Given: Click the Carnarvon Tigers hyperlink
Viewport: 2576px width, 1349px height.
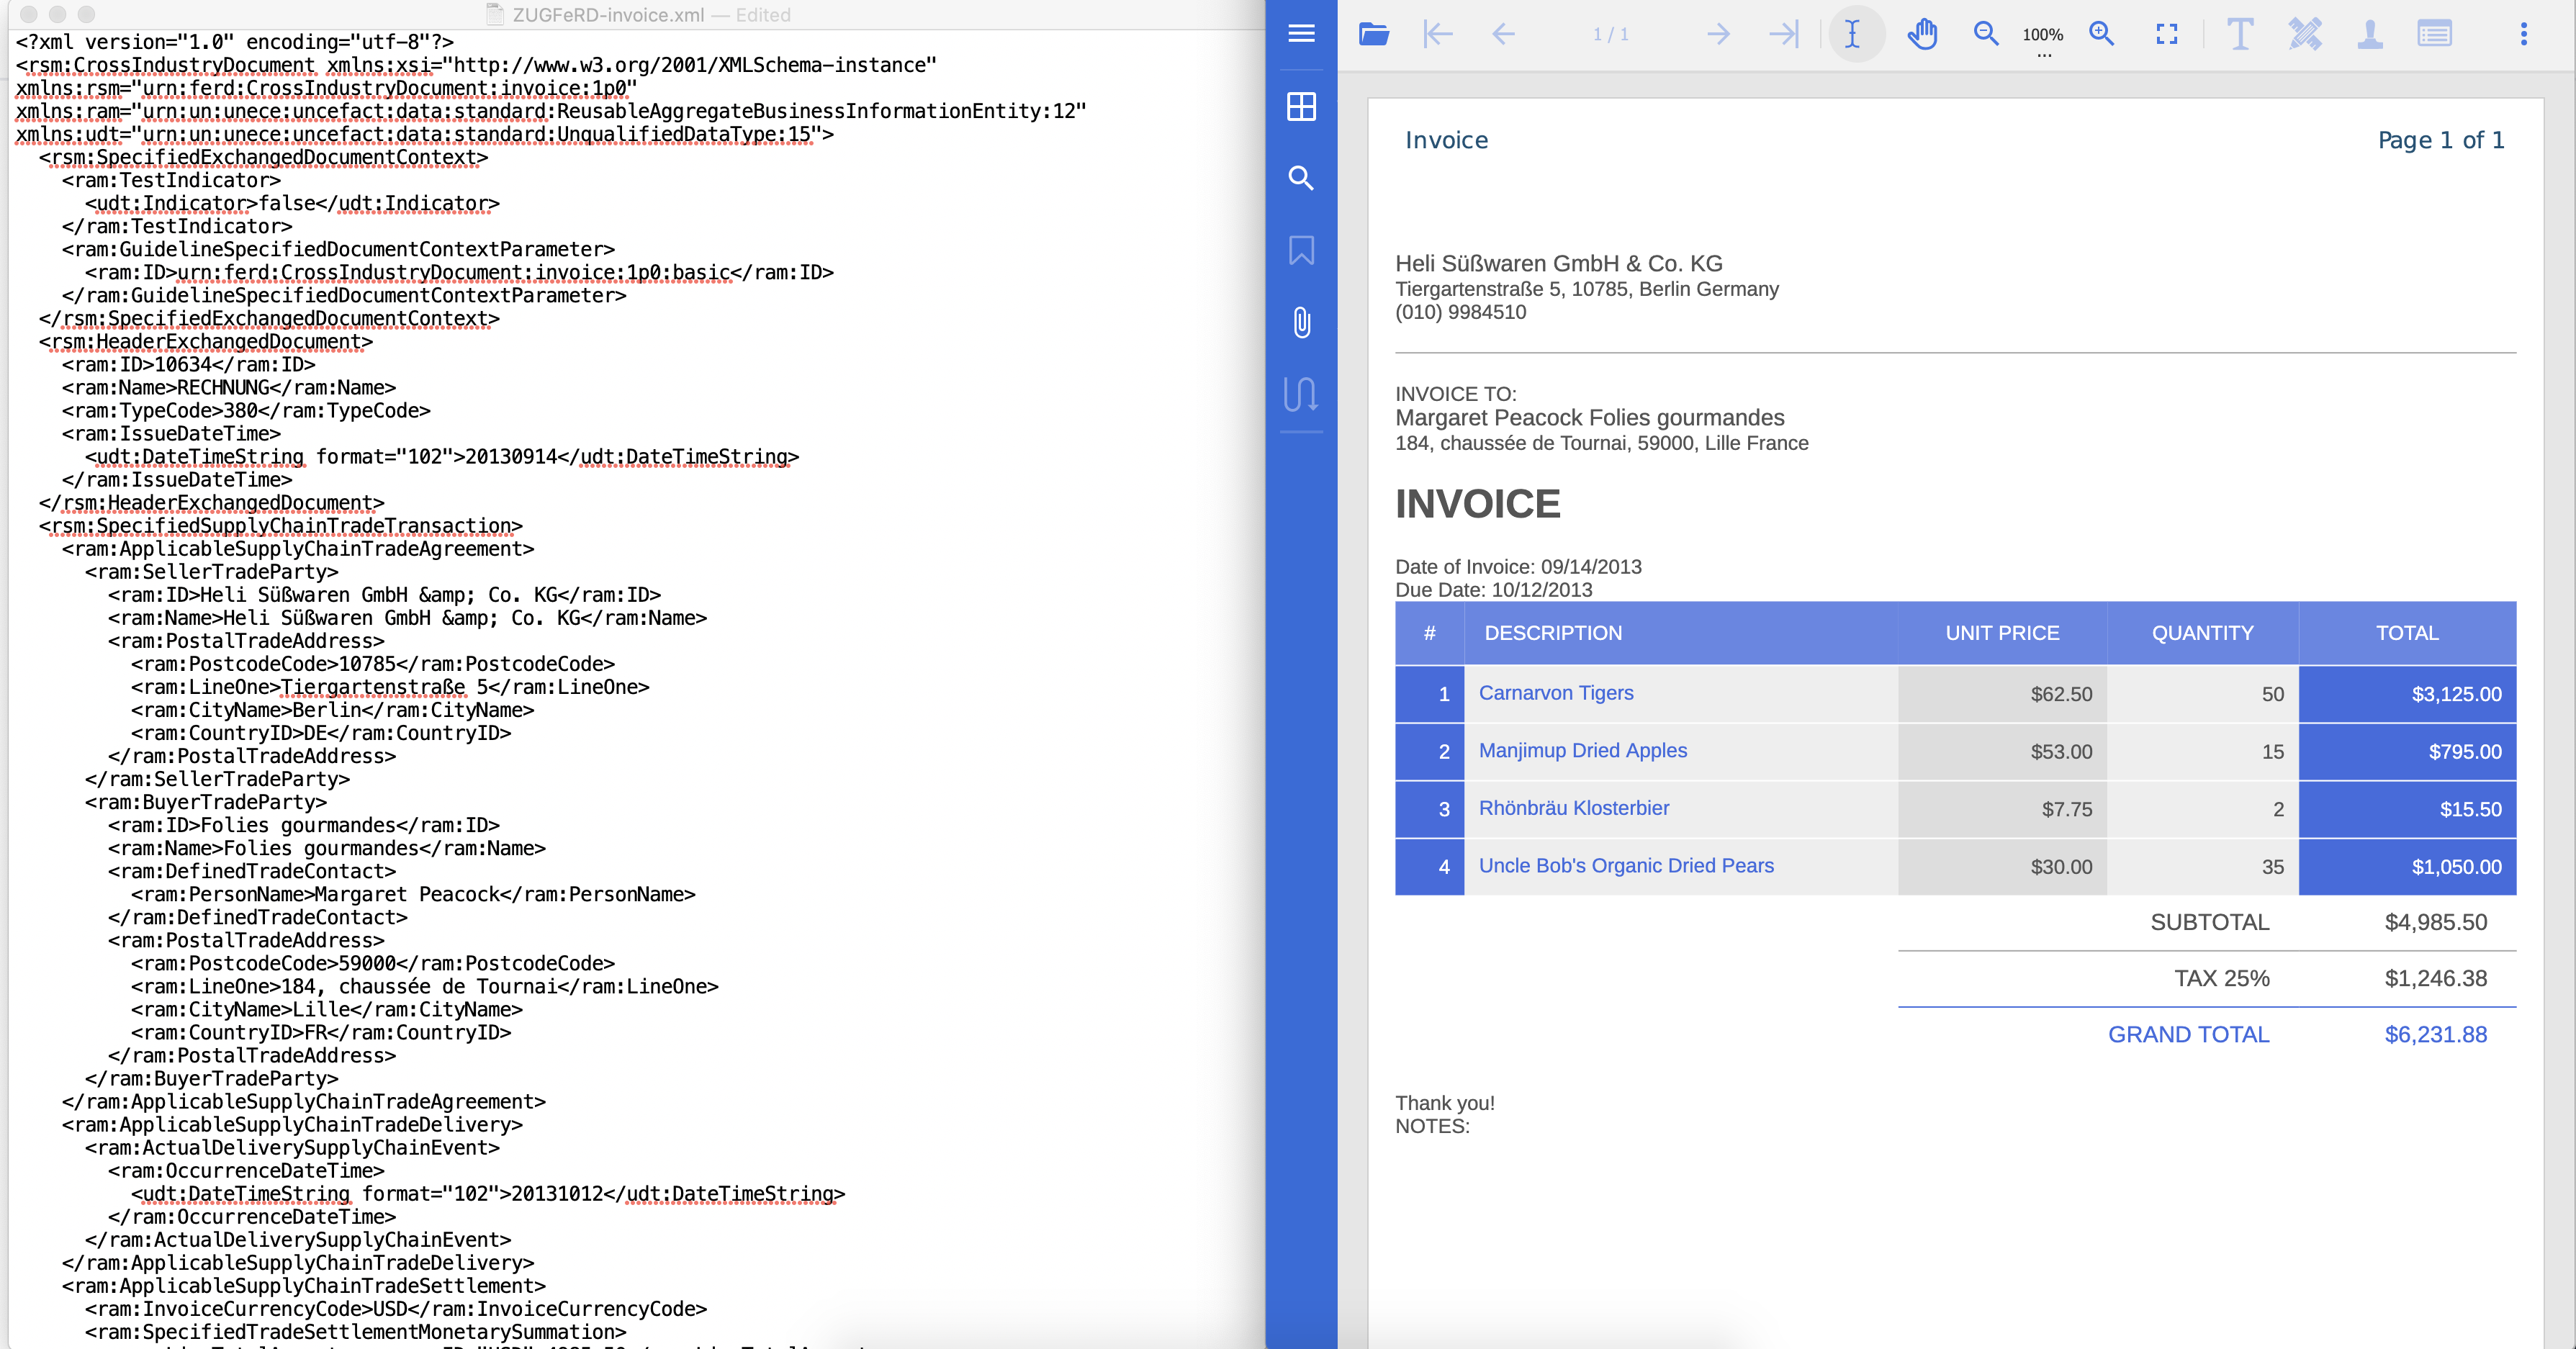Looking at the screenshot, I should 1554,692.
